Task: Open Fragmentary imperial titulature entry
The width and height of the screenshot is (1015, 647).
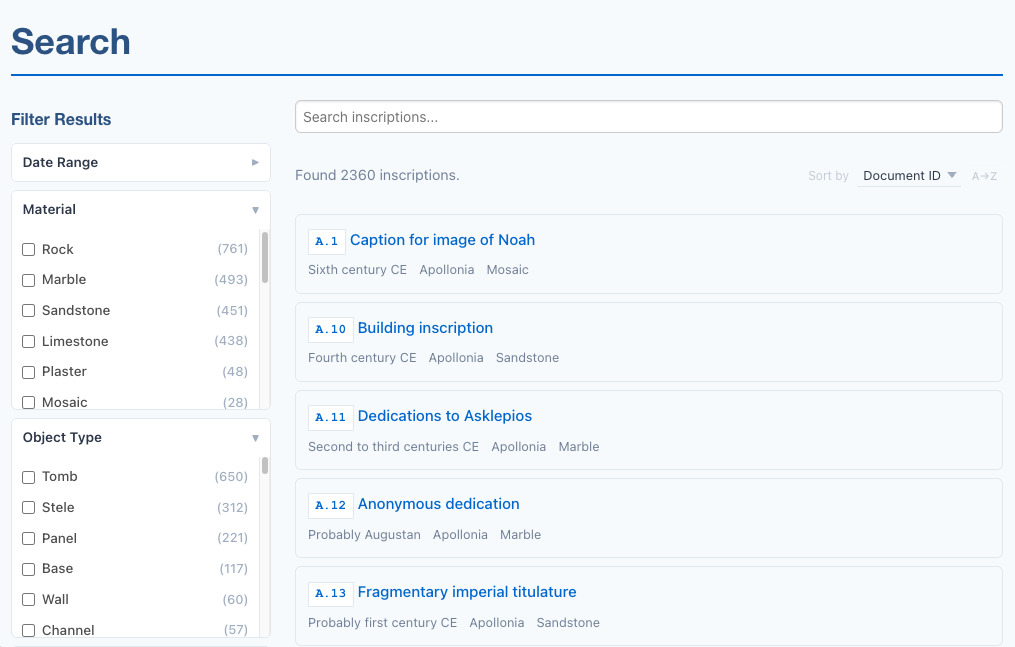Action: point(466,592)
